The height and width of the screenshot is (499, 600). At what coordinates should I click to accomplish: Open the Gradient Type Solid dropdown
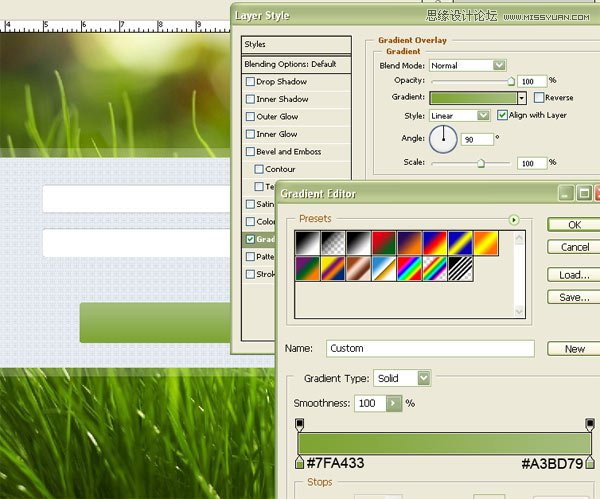[424, 378]
